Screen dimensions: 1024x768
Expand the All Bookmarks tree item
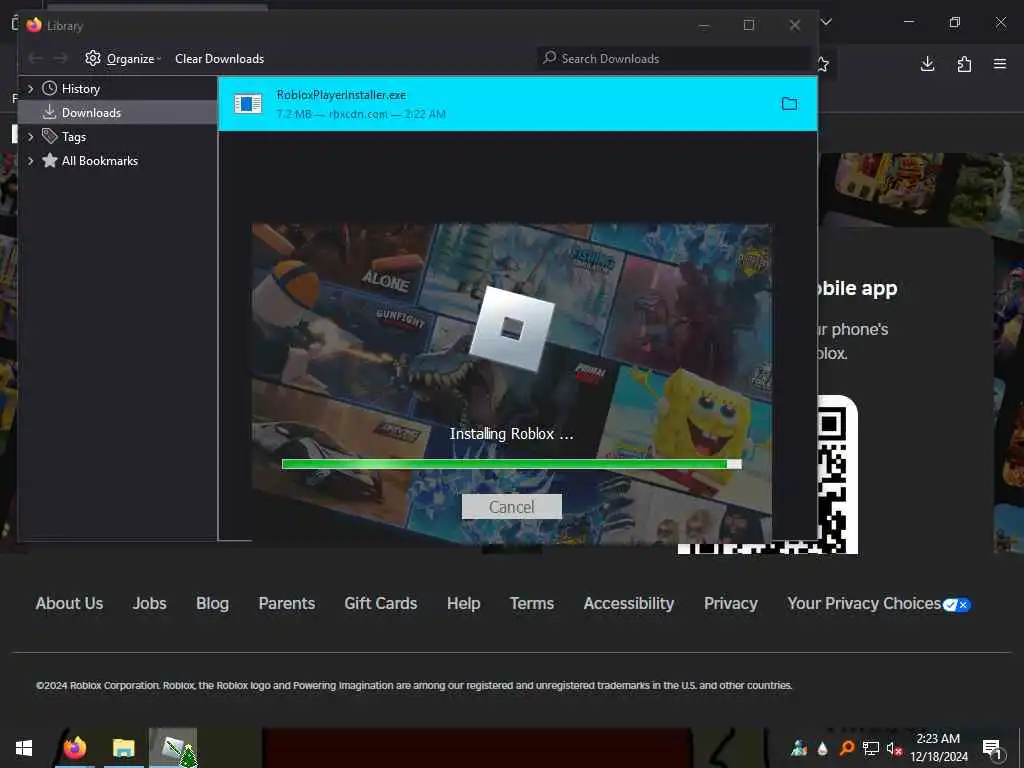pos(30,161)
